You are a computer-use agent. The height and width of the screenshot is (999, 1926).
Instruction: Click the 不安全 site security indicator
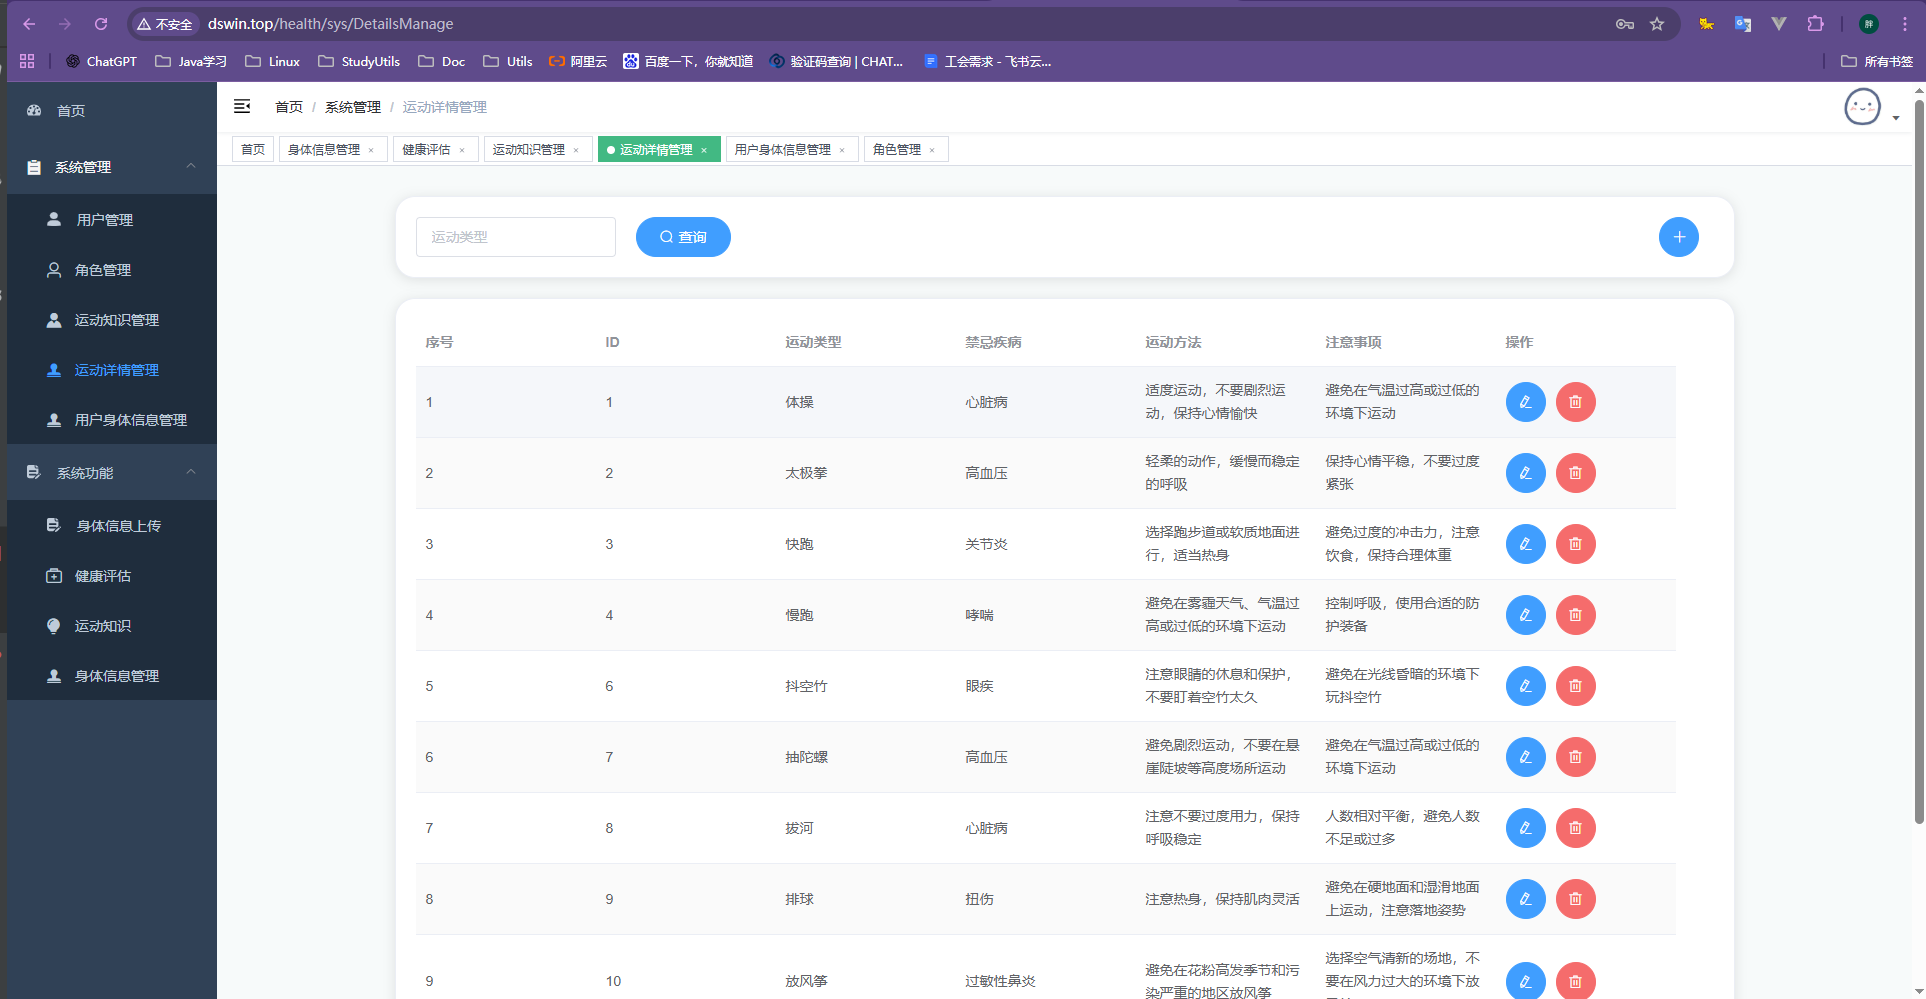point(164,24)
